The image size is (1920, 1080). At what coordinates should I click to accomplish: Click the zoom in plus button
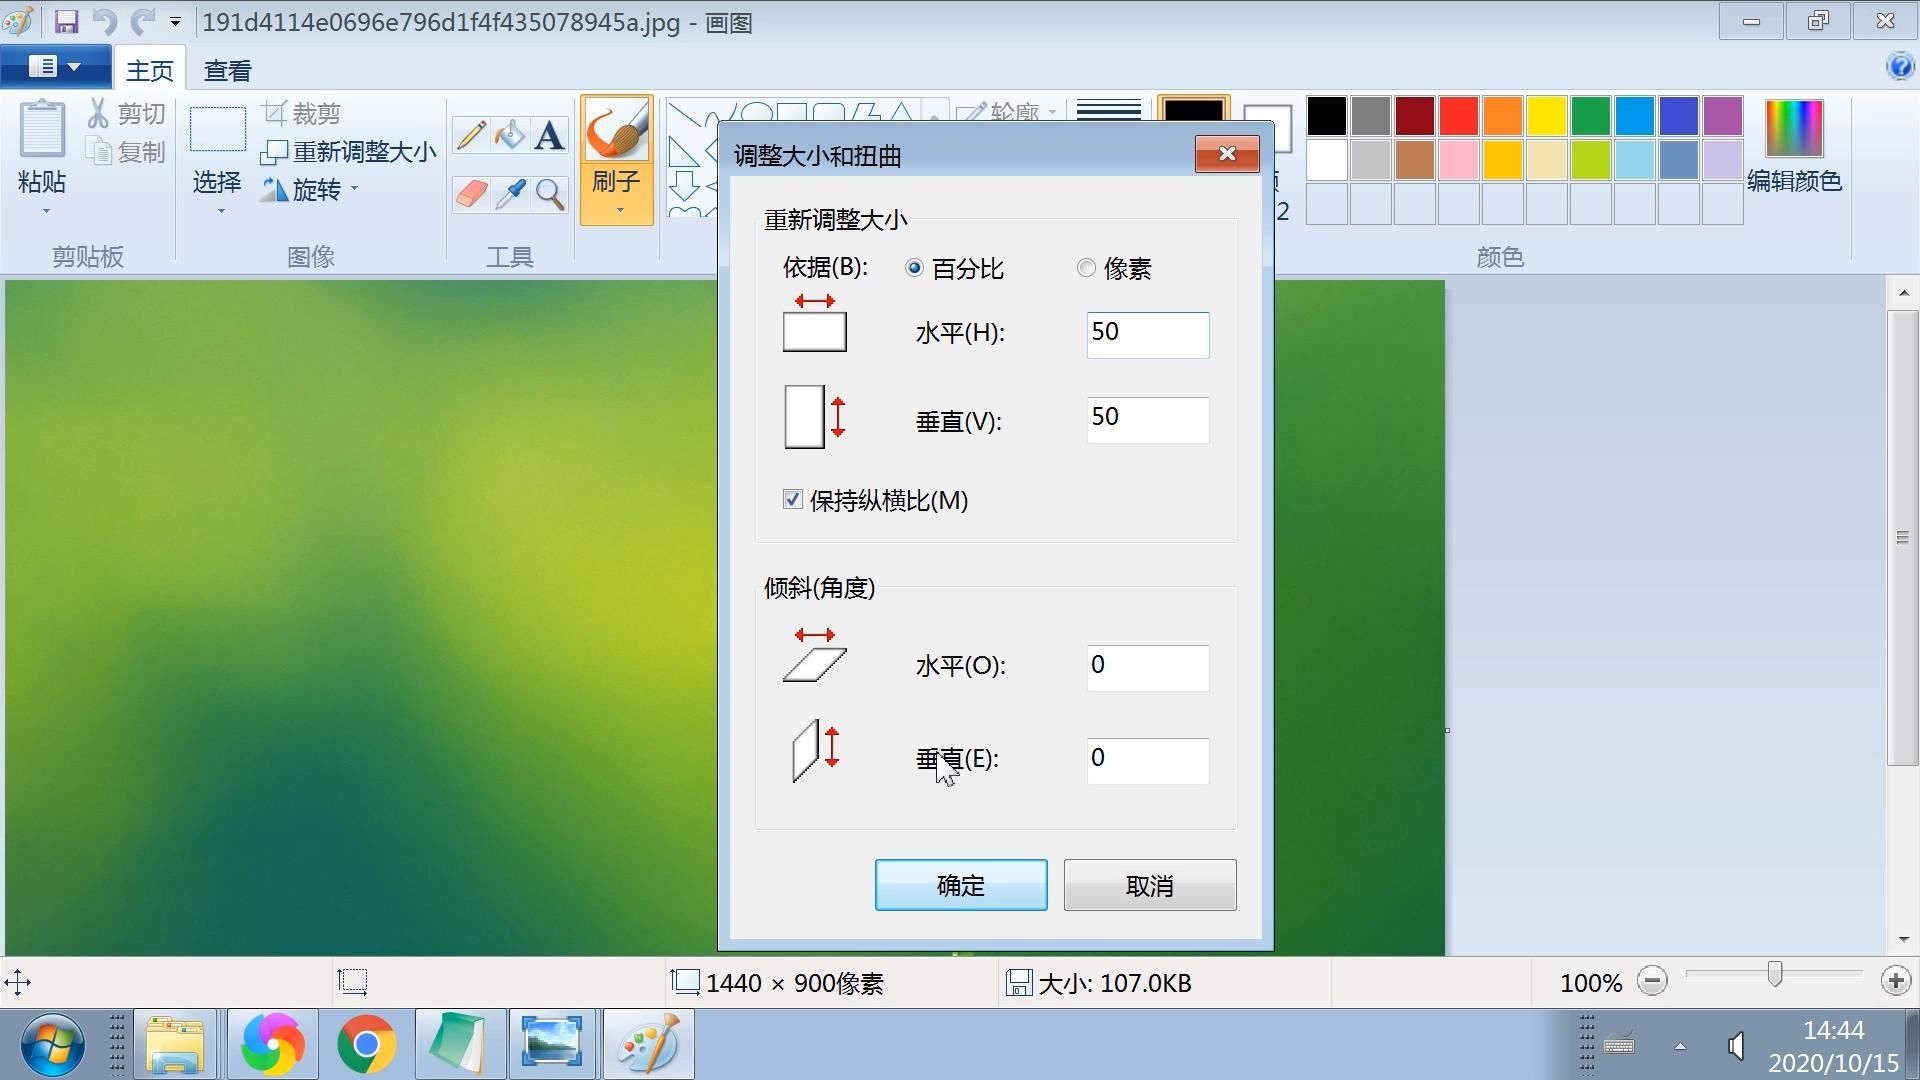[x=1895, y=981]
